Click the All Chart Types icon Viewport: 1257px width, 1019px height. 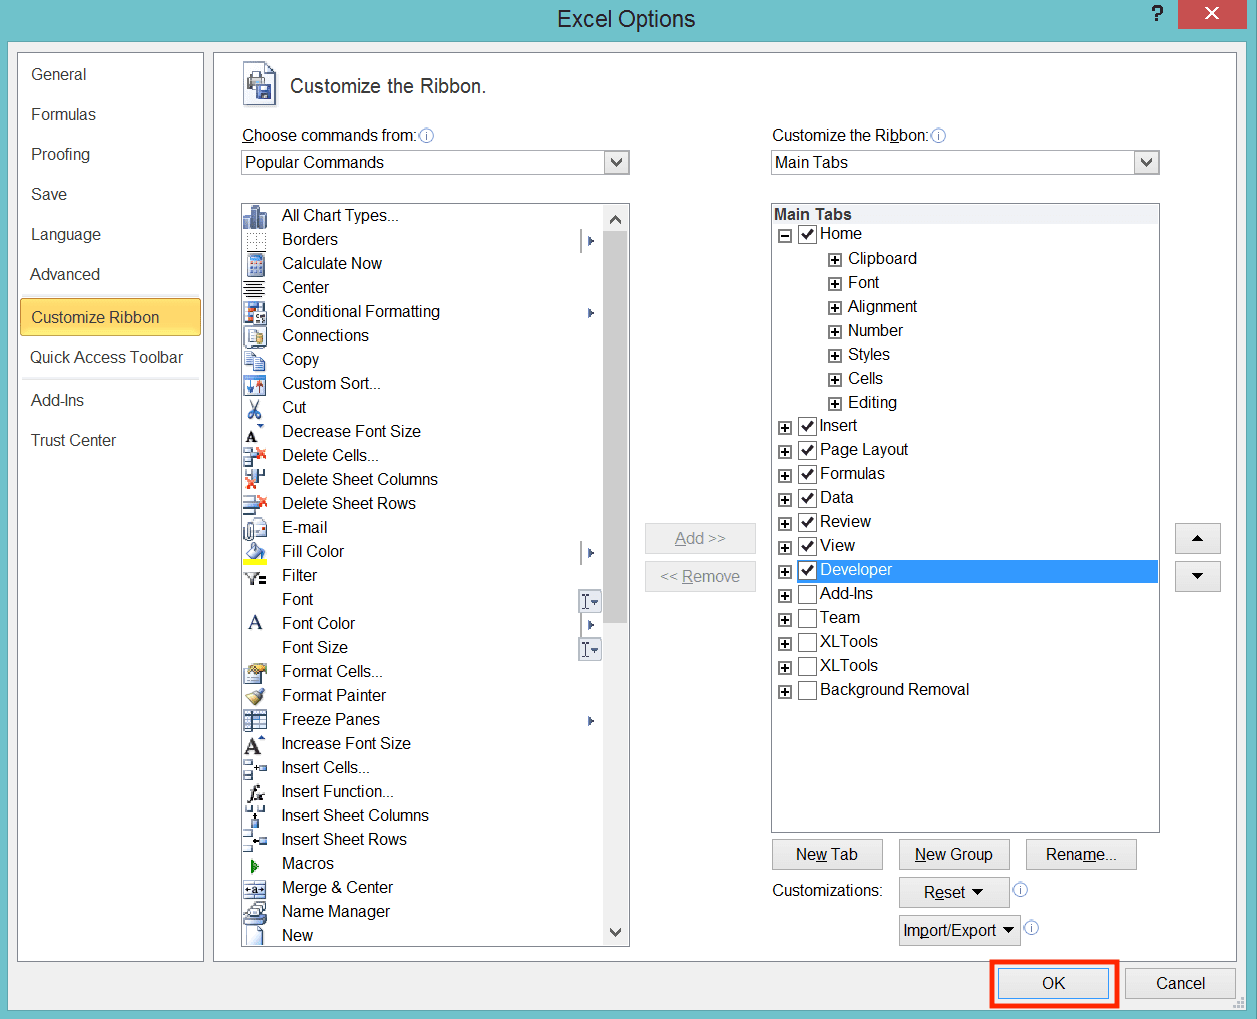(255, 216)
